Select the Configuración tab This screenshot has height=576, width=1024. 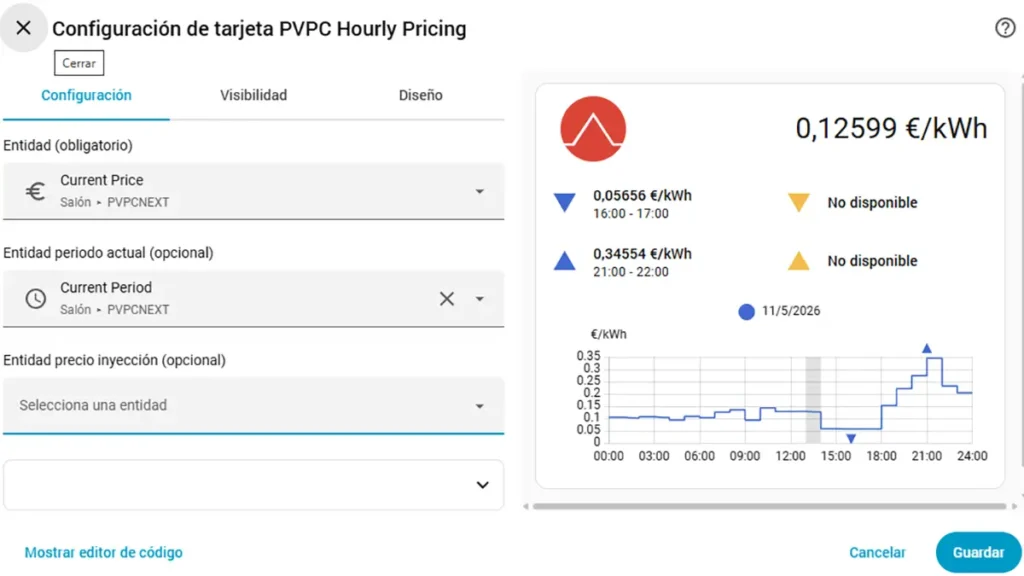click(x=86, y=95)
